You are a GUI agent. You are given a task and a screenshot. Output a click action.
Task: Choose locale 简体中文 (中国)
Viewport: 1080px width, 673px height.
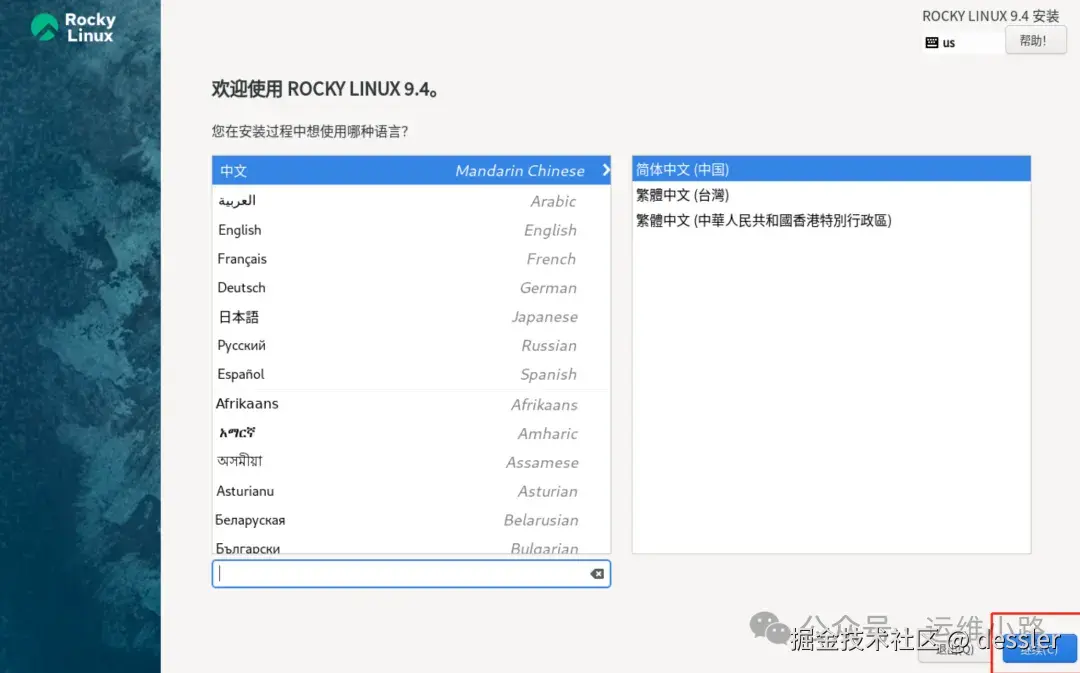point(831,169)
